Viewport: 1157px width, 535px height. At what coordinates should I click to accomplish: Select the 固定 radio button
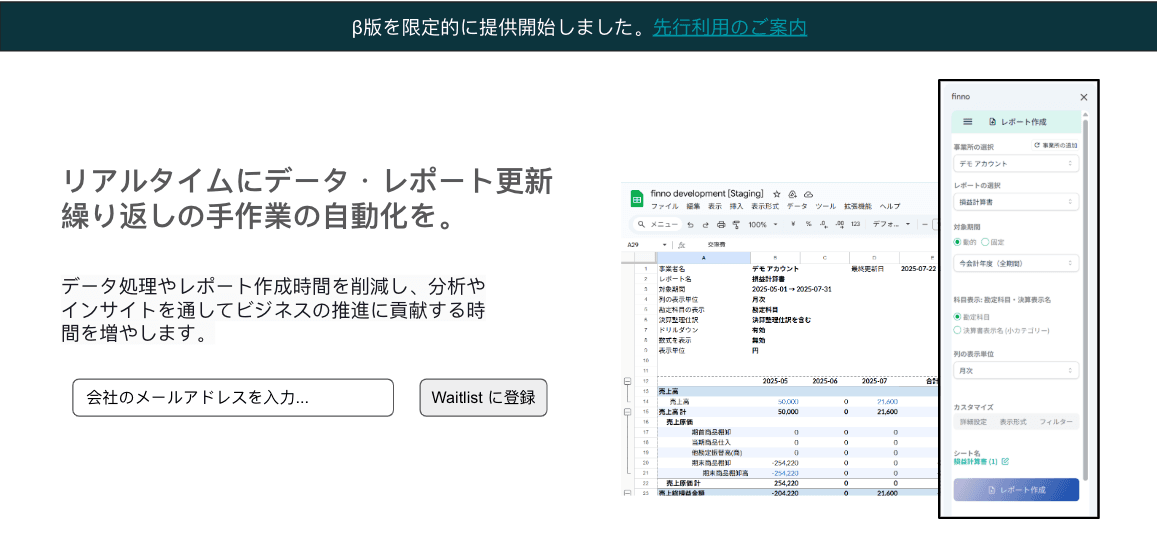tap(985, 241)
